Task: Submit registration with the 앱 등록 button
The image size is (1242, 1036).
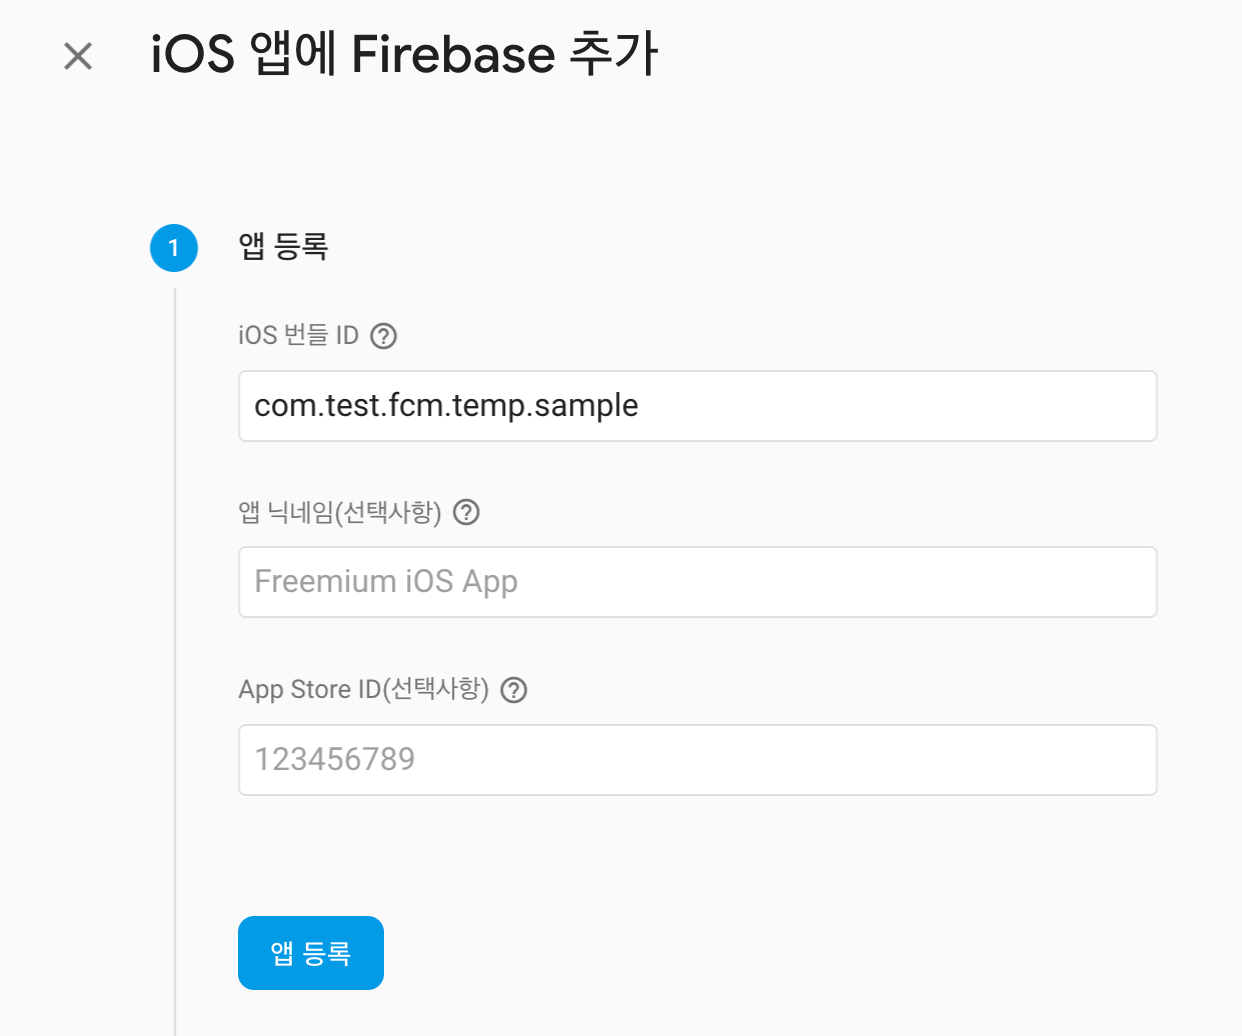Action: (311, 953)
